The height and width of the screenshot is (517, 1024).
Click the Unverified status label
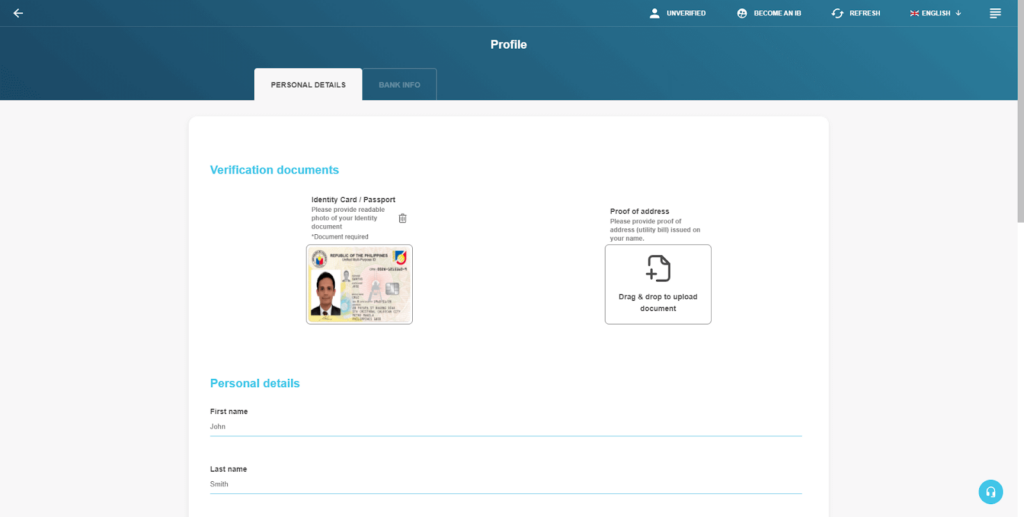(686, 13)
